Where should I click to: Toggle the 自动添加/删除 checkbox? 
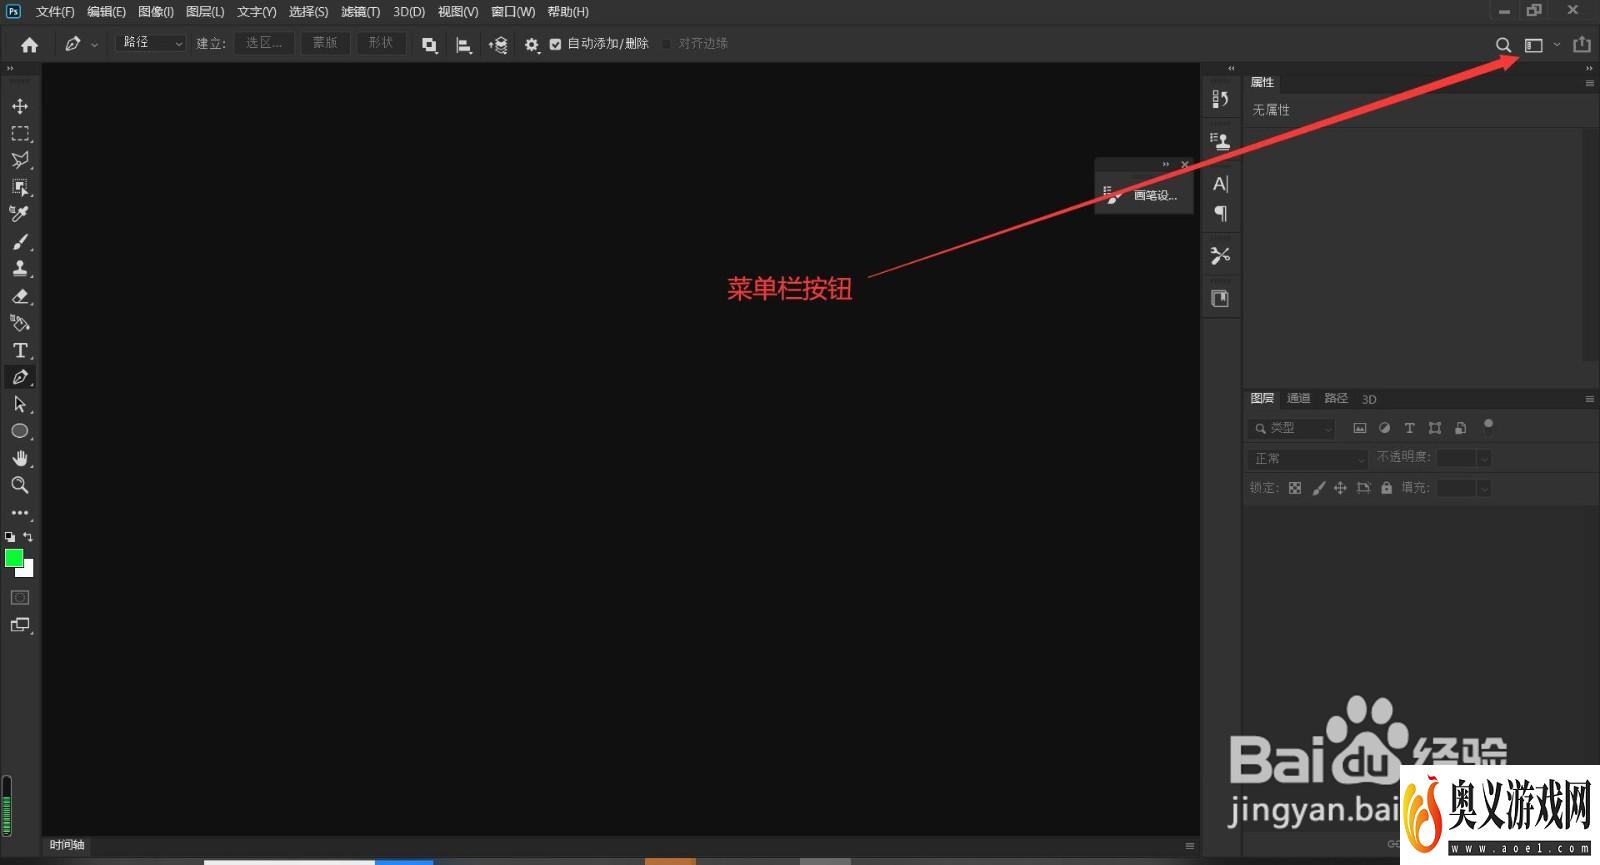coord(555,44)
